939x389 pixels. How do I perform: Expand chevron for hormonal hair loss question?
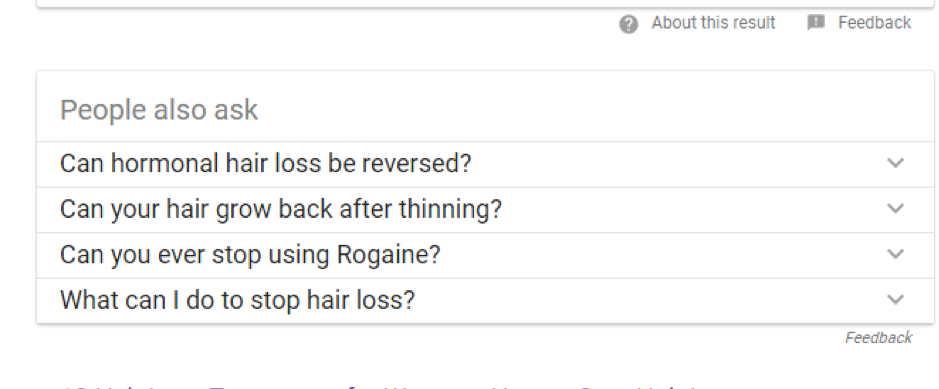895,163
